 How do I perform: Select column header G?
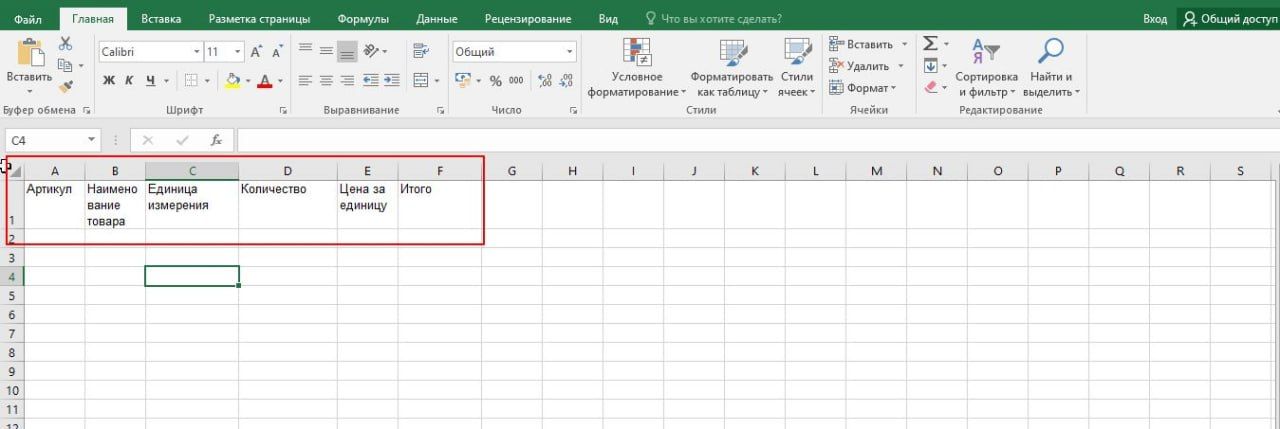click(x=512, y=171)
